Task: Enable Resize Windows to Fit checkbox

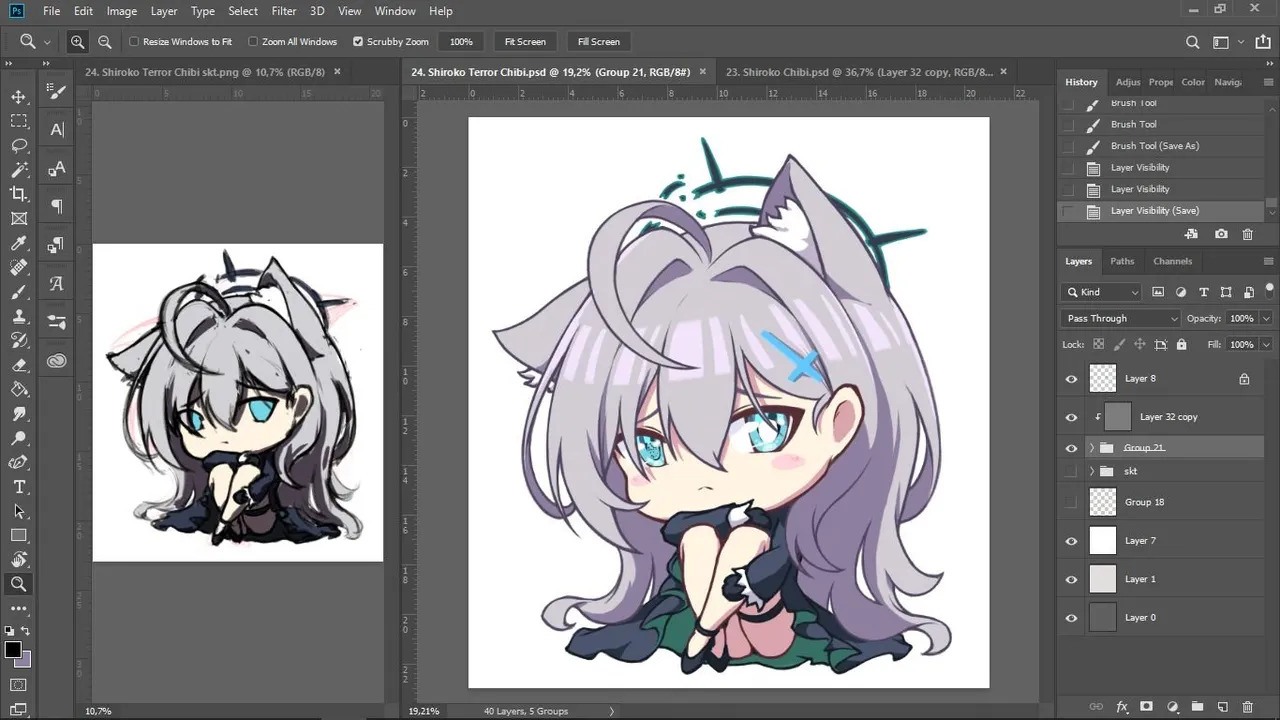Action: point(134,42)
